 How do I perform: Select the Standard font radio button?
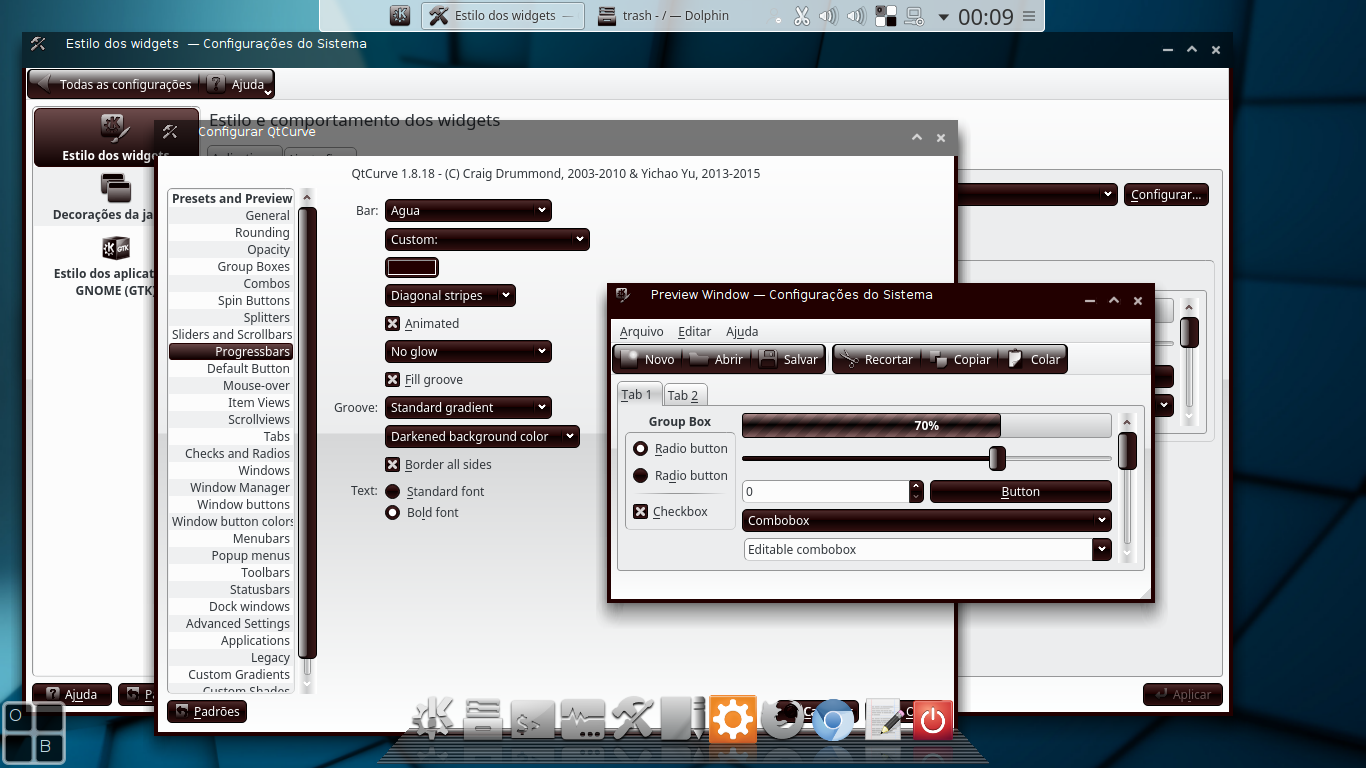coord(393,491)
